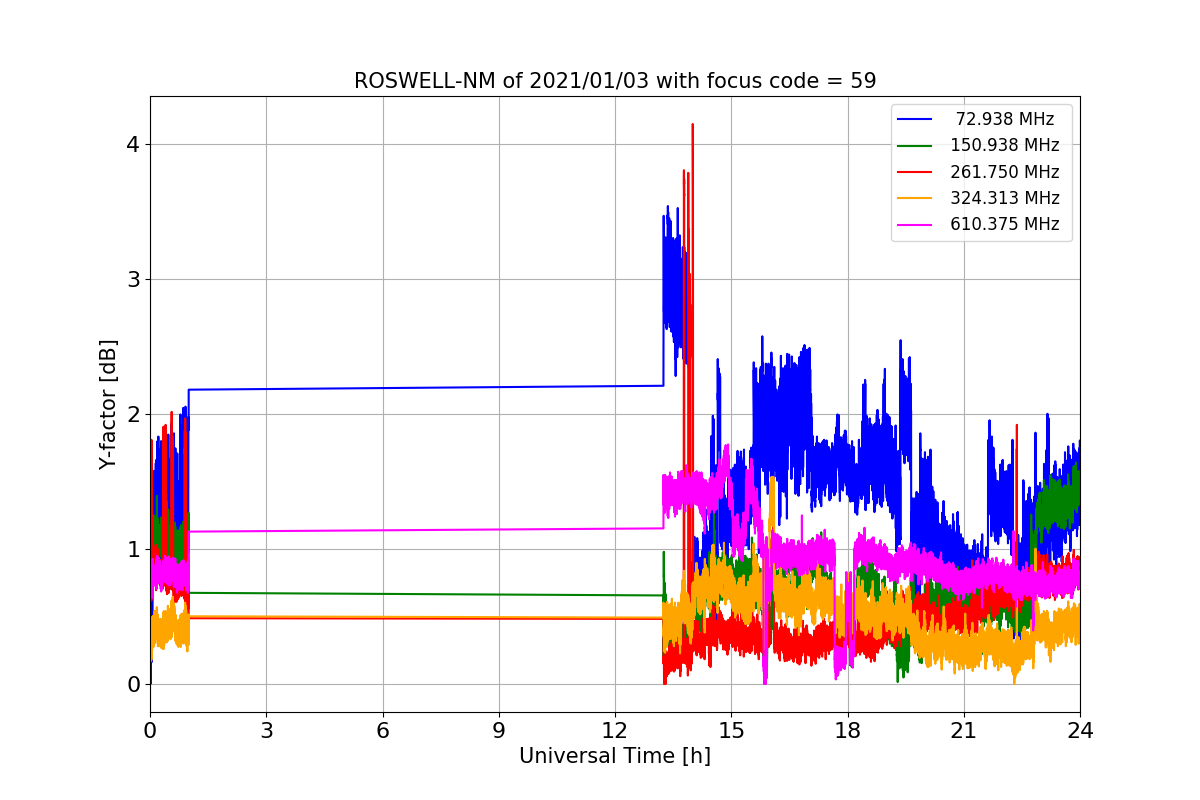Image resolution: width=1200 pixels, height=800 pixels.
Task: Click the green line sample in legend
Action: (x=916, y=145)
